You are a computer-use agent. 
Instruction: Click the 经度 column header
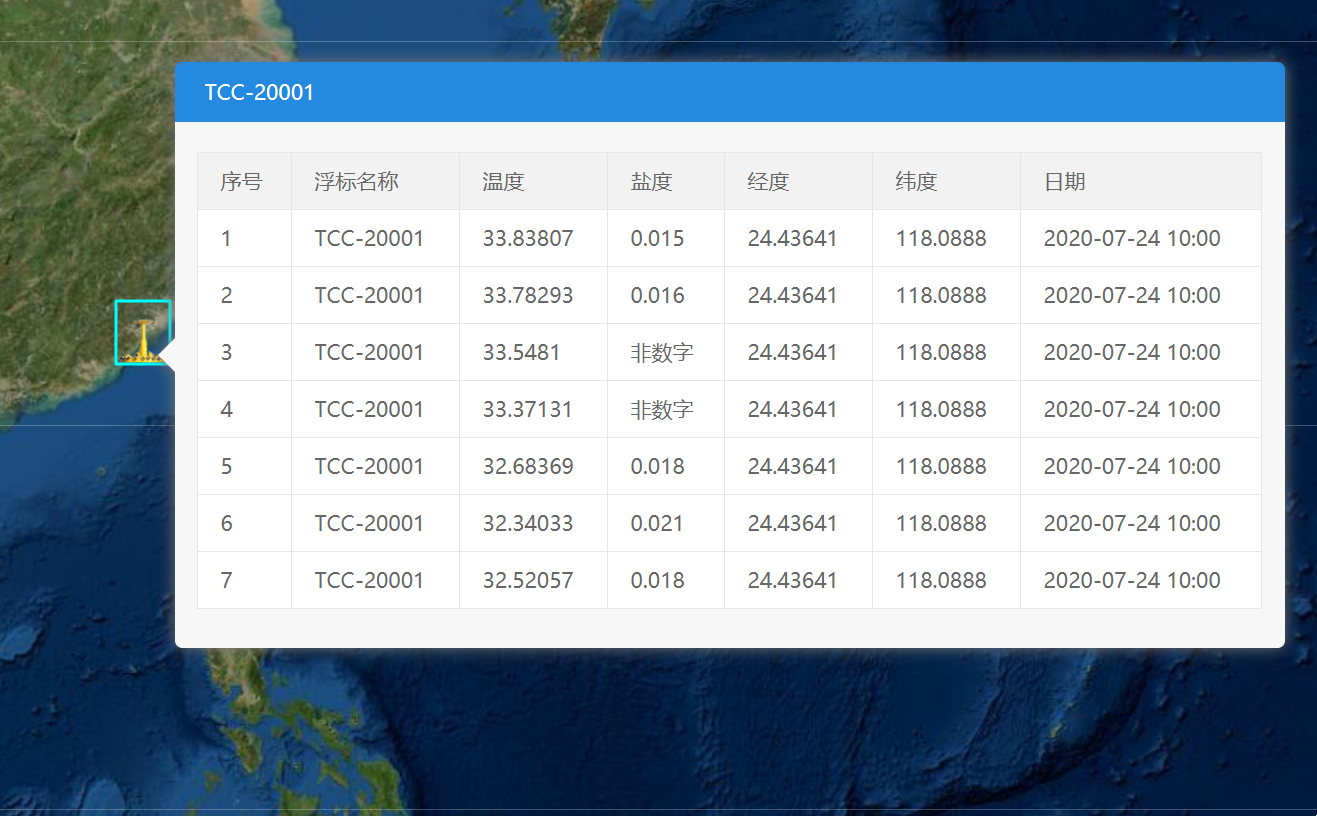768,182
